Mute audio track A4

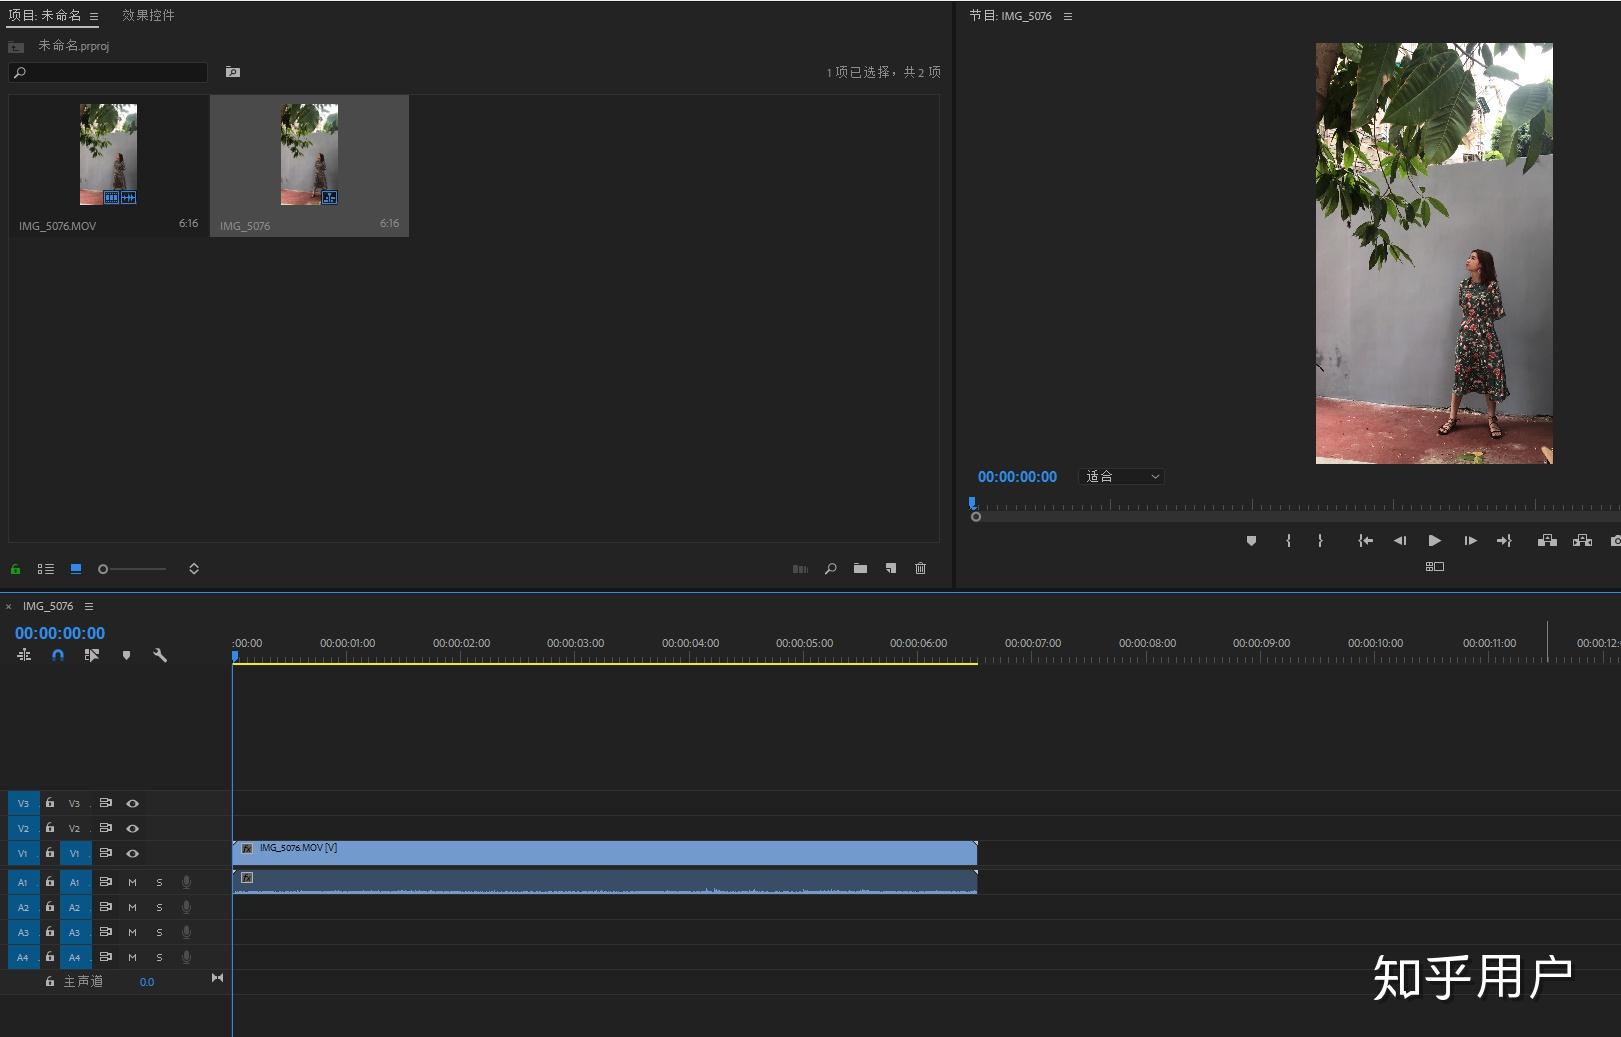click(132, 957)
